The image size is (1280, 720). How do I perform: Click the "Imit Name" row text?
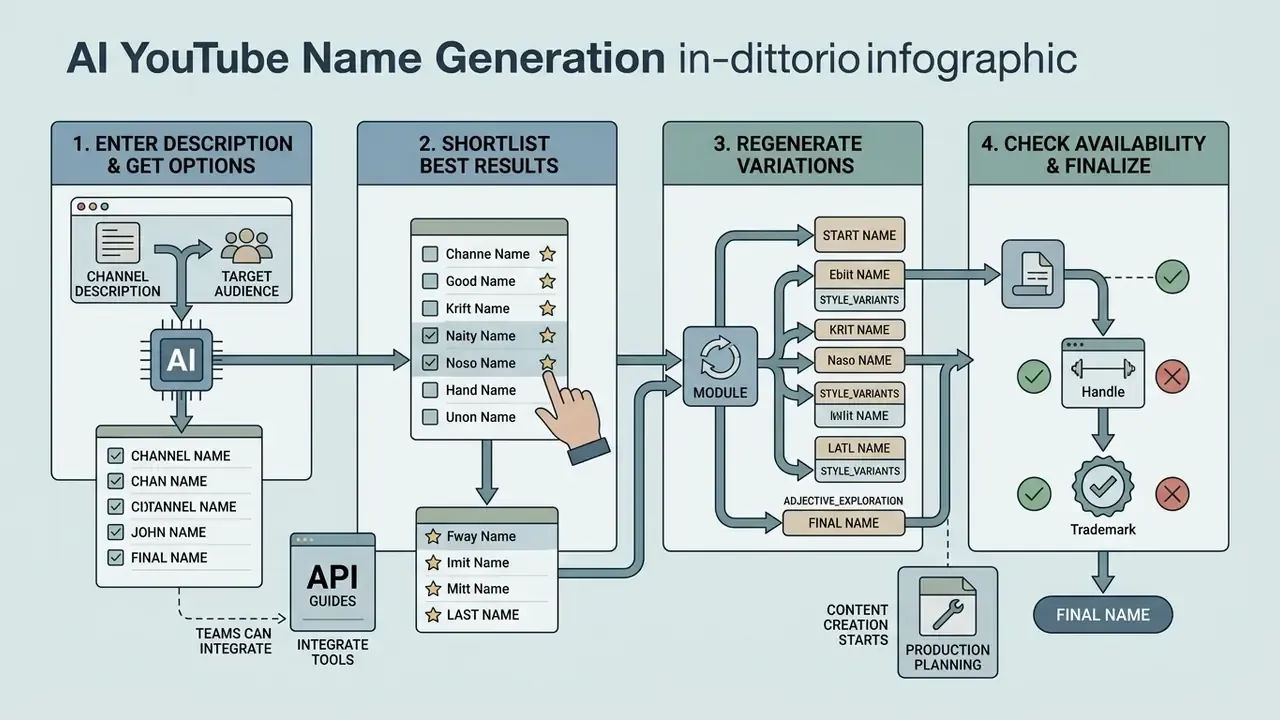coord(478,563)
